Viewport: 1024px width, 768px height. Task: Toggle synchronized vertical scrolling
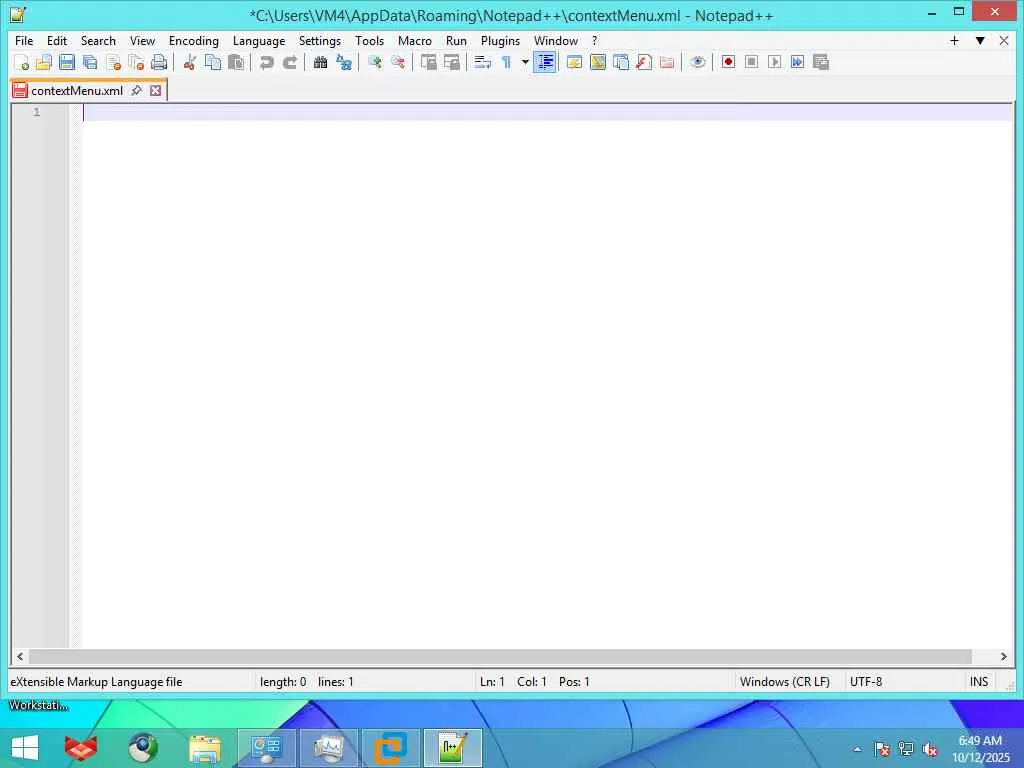pyautogui.click(x=428, y=62)
